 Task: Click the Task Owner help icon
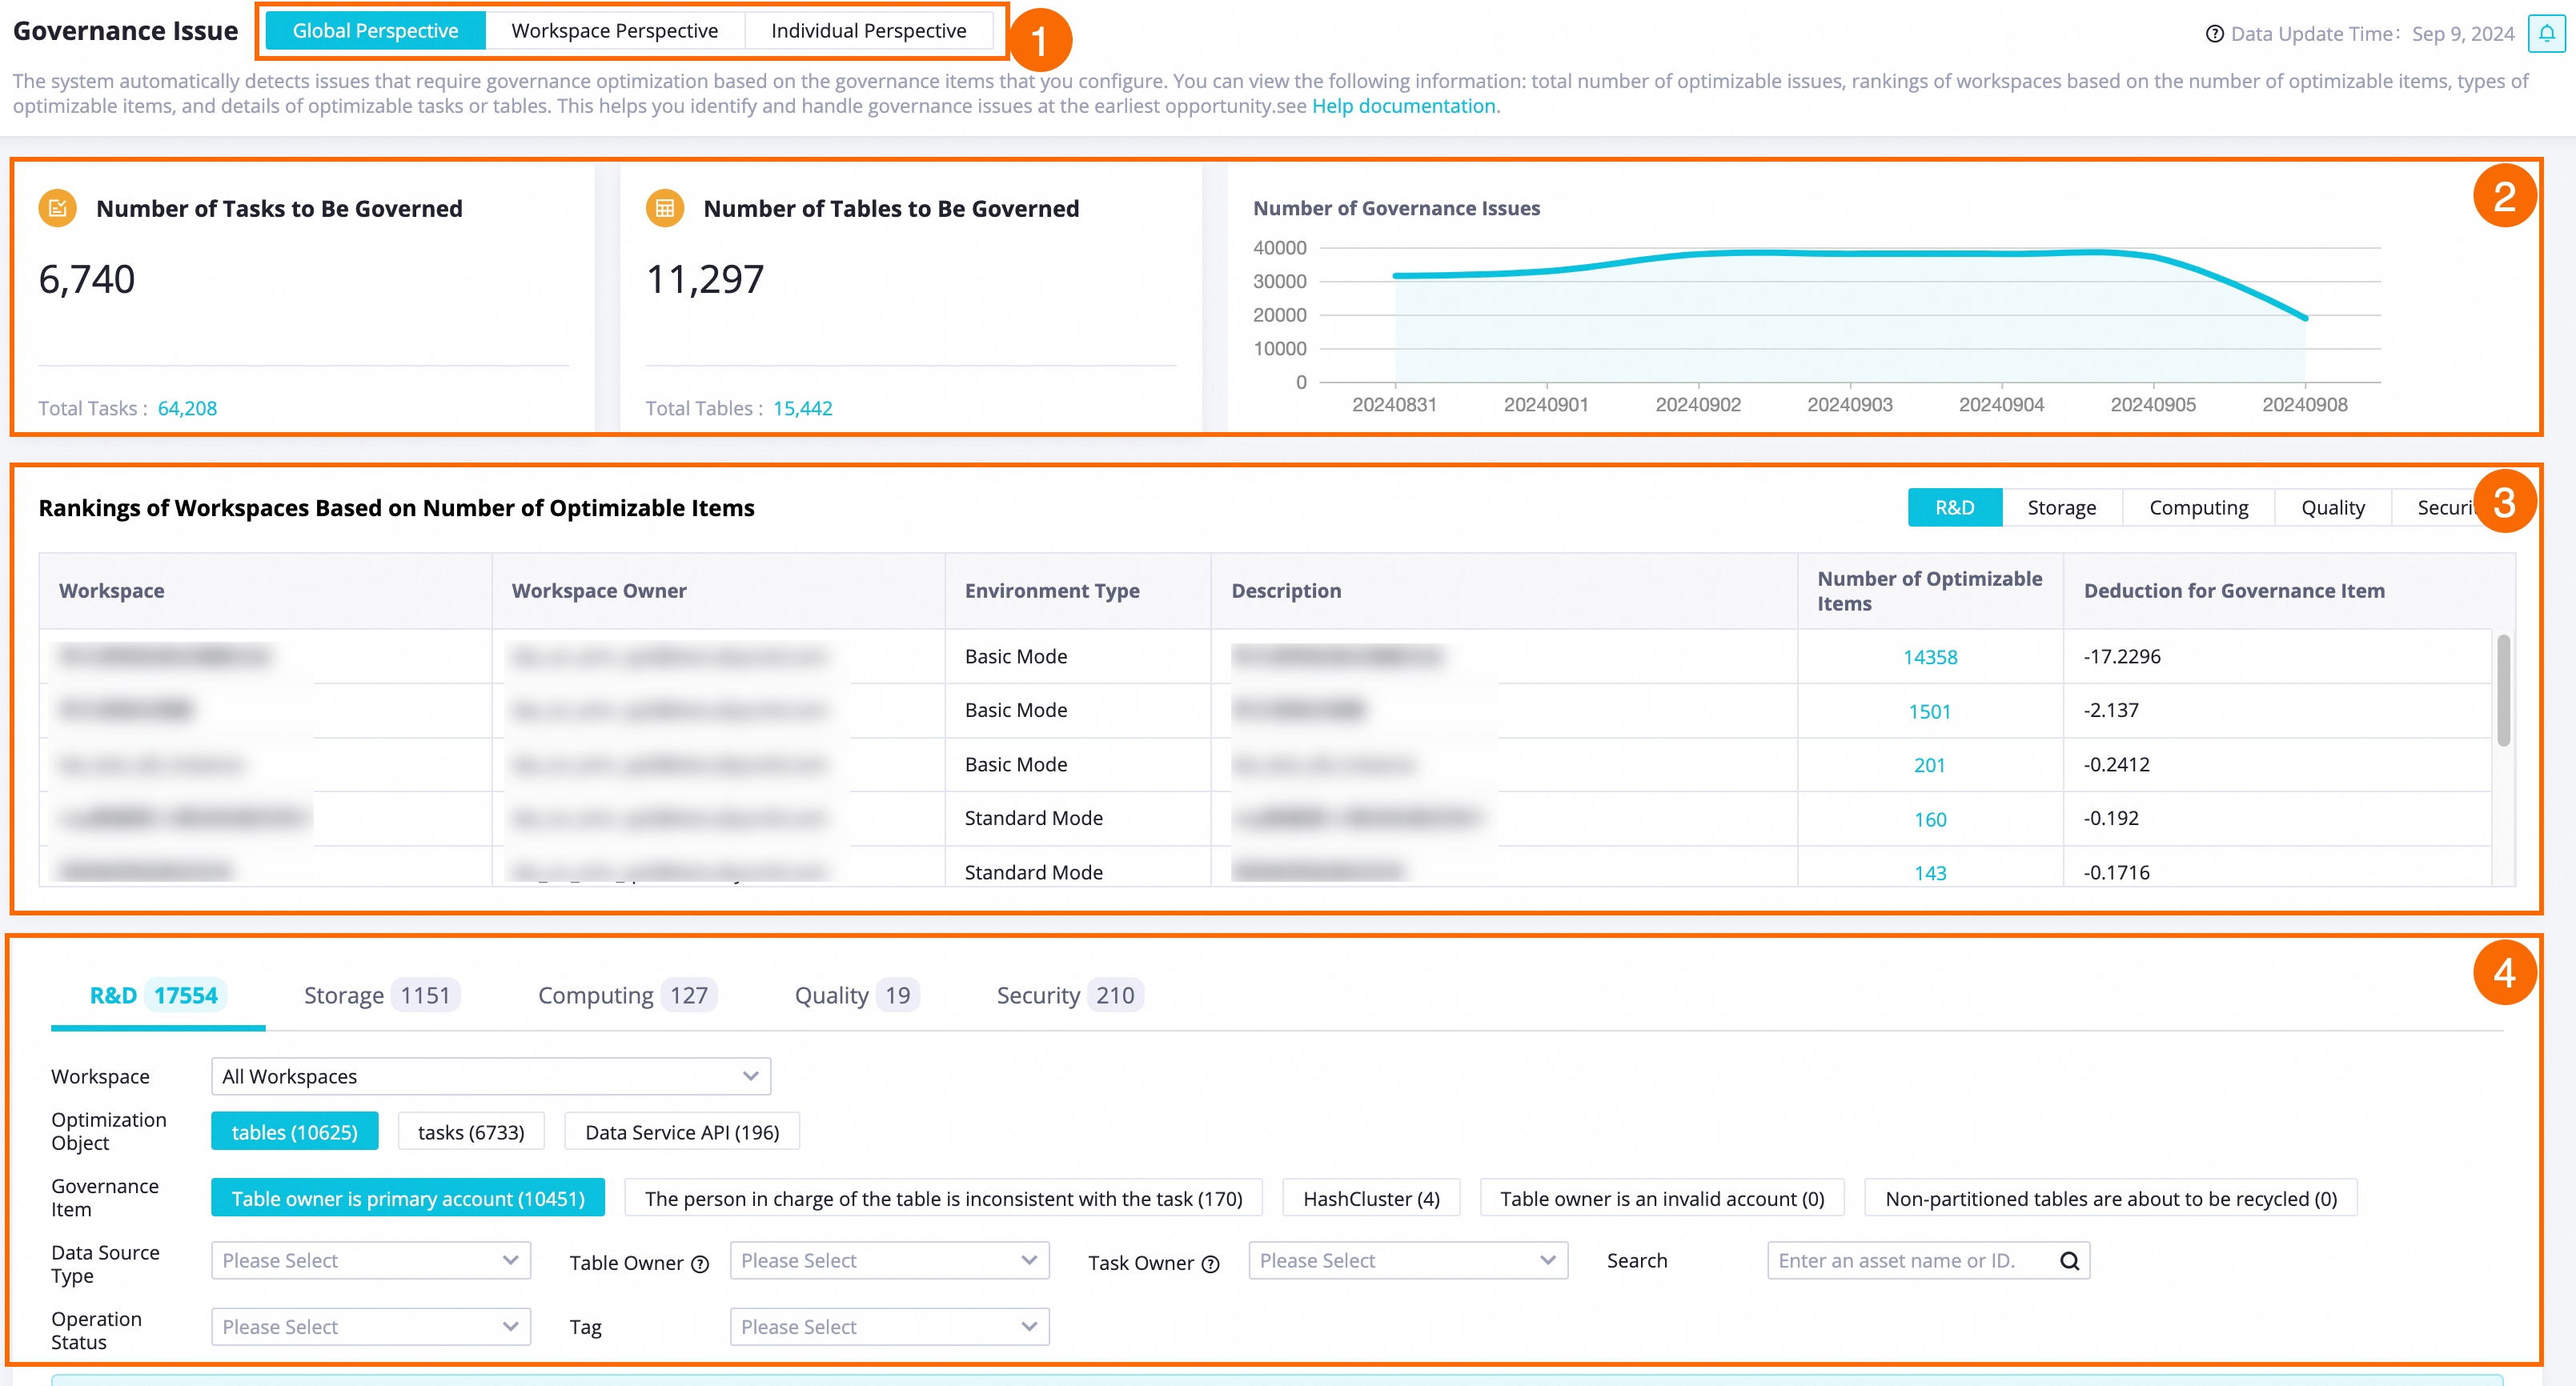coord(1210,1264)
